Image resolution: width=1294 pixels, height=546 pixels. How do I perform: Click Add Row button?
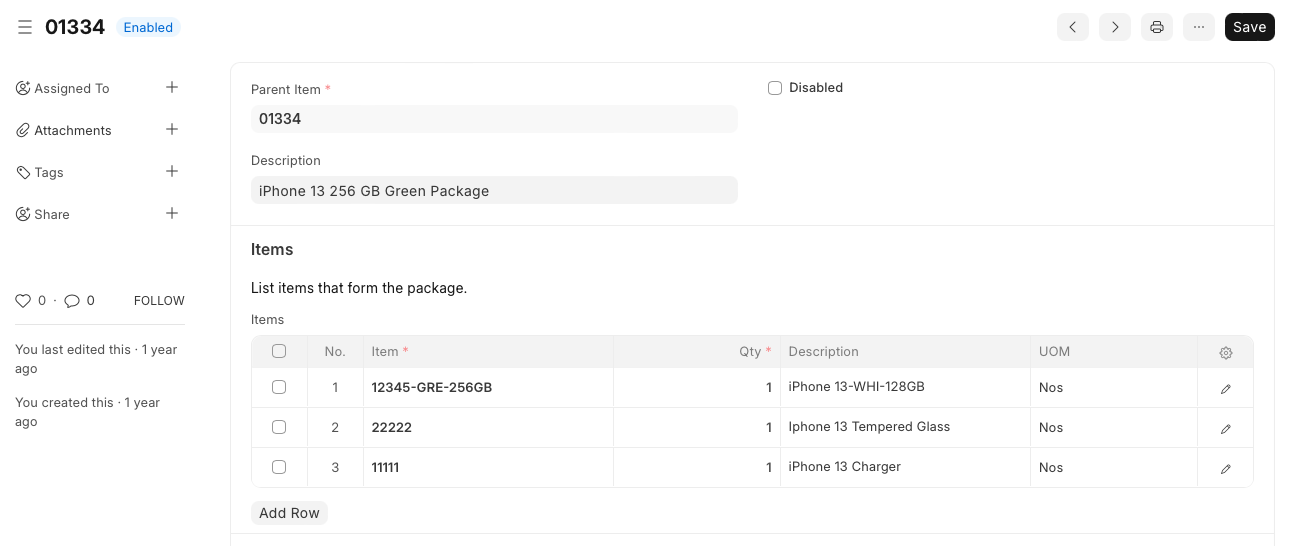[289, 513]
